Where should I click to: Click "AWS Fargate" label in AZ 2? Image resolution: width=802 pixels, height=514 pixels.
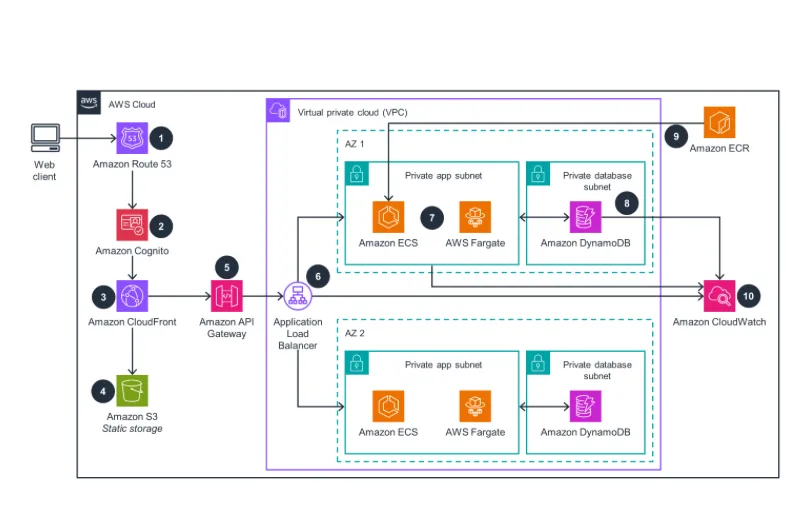(475, 433)
